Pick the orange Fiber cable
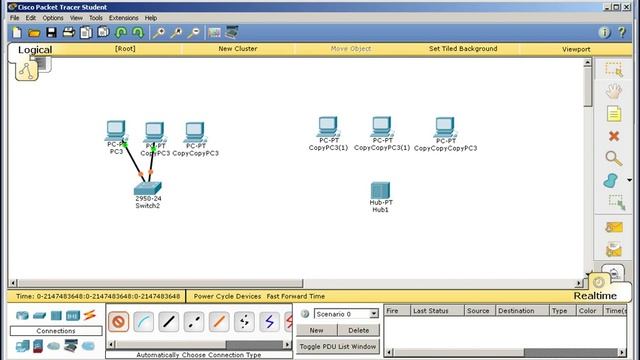Screen dimensions: 640x360 (x=219, y=322)
